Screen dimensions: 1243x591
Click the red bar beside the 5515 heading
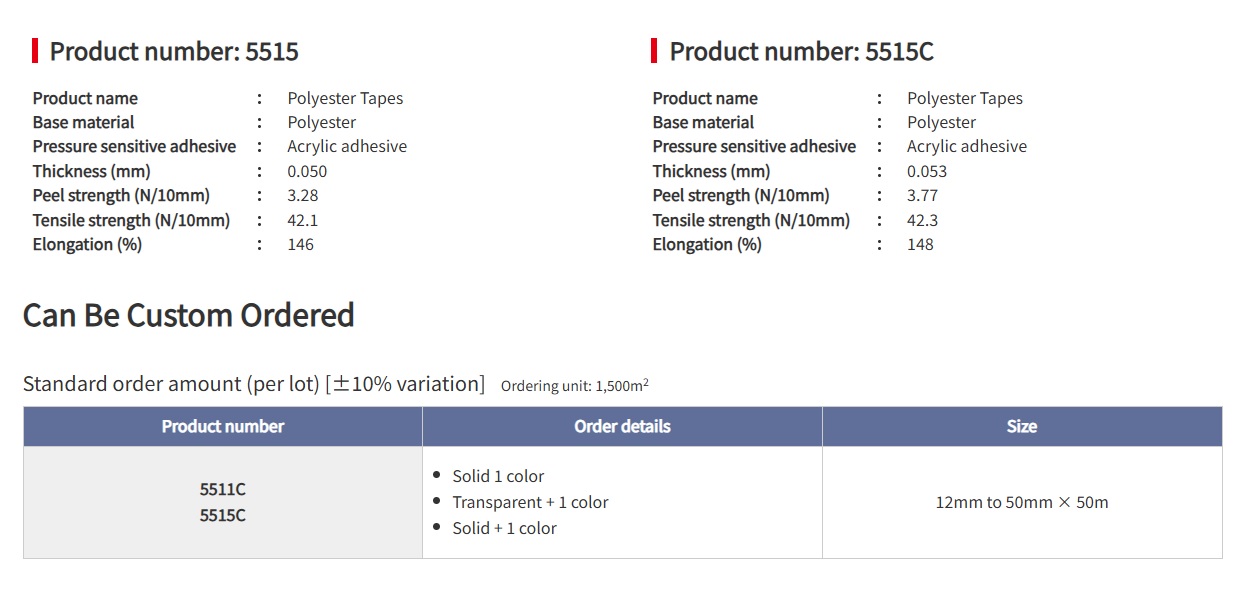coord(35,51)
